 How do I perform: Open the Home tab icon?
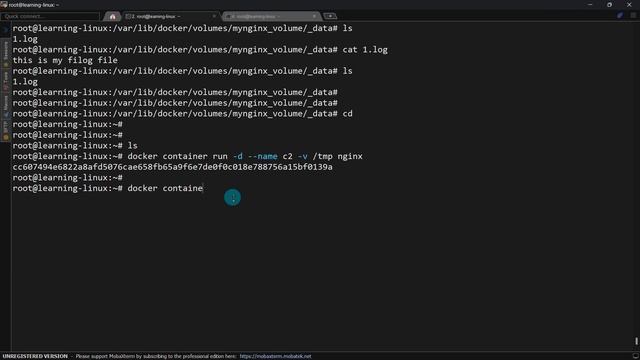coord(112,16)
